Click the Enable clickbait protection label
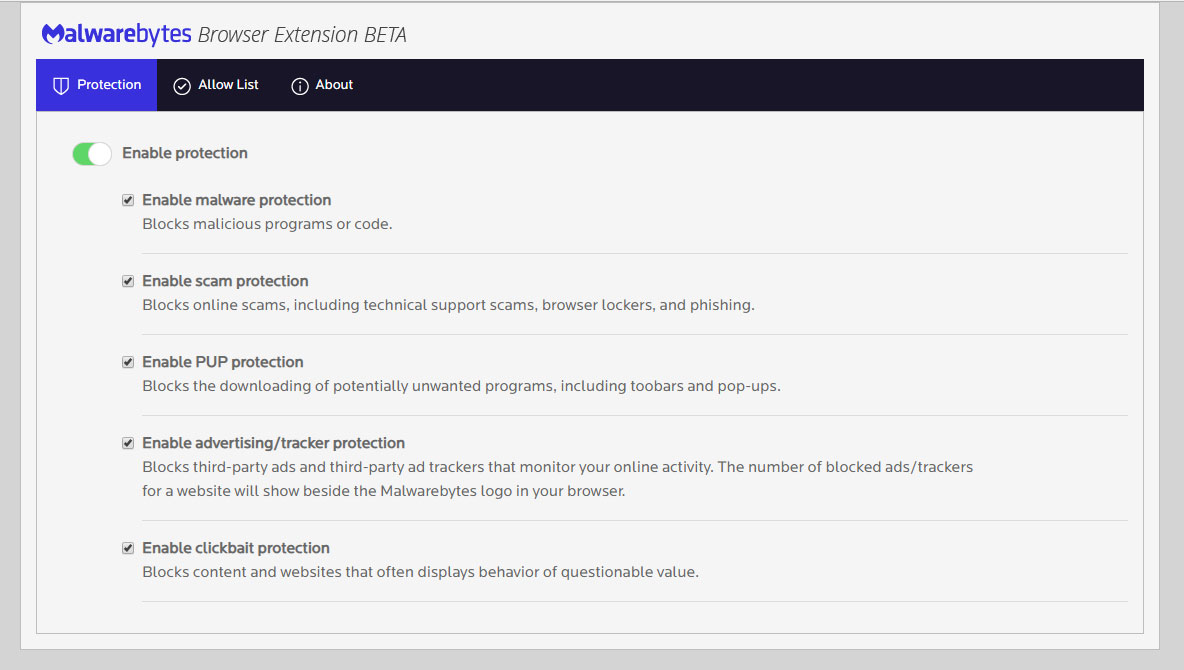The image size is (1184, 670). [236, 548]
